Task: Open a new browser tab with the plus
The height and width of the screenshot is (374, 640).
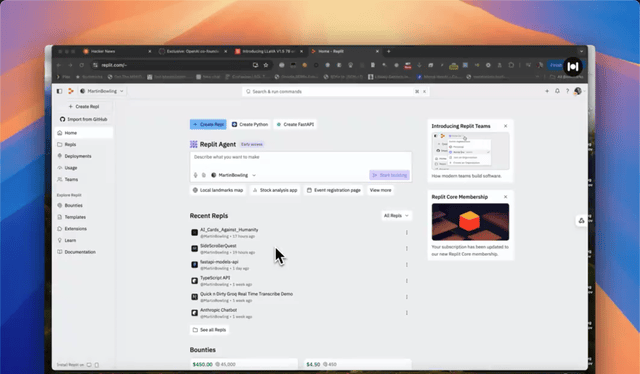Action: tap(389, 51)
